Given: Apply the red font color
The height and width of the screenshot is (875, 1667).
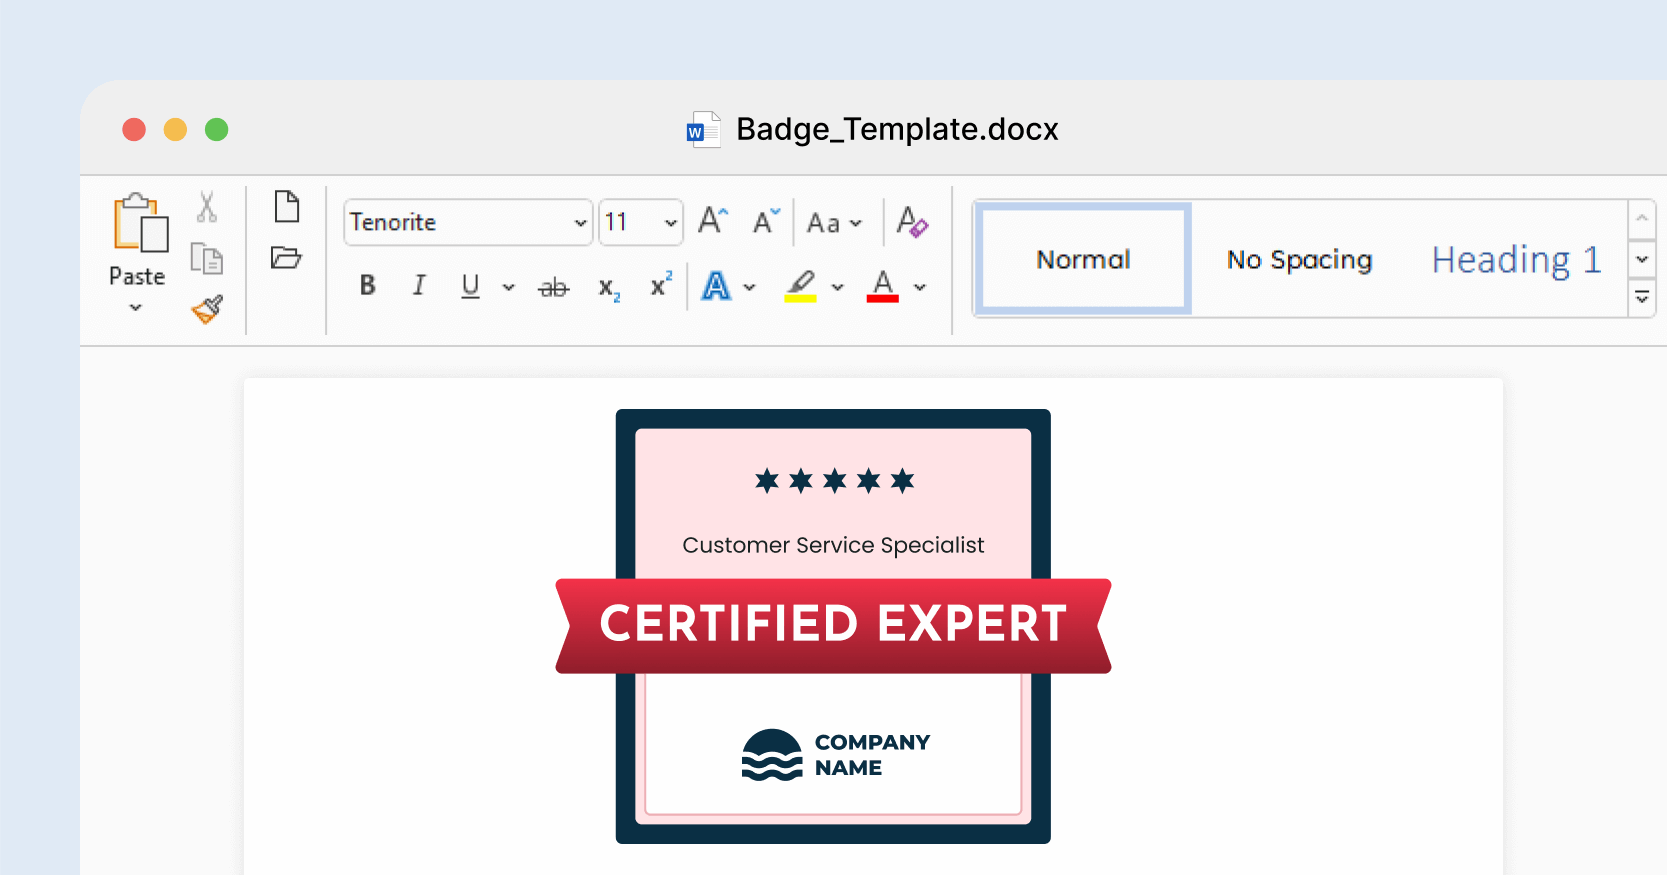Looking at the screenshot, I should click(882, 286).
